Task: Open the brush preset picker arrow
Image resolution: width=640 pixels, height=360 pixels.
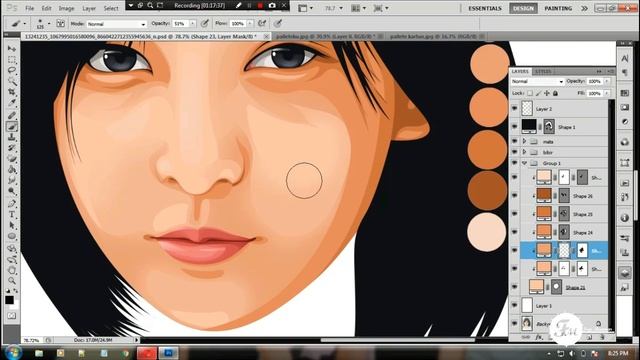Action: coord(49,23)
